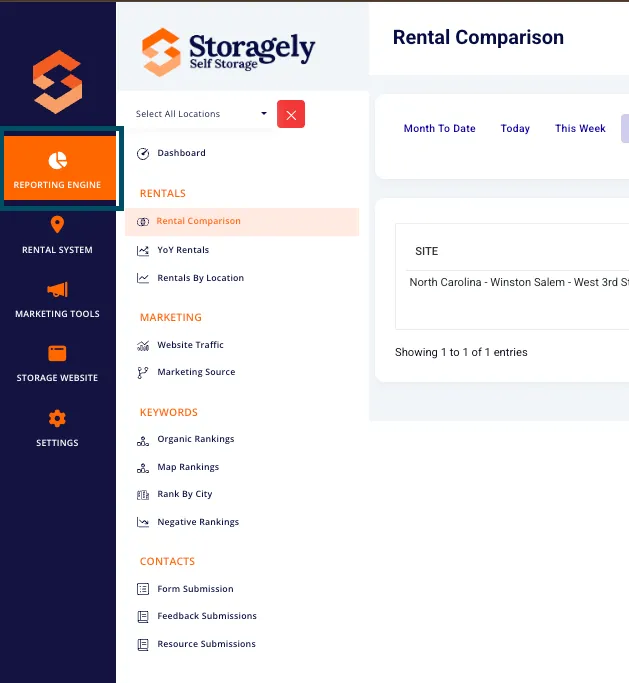Open the Reporting Engine section
The image size is (629, 683).
(60, 168)
